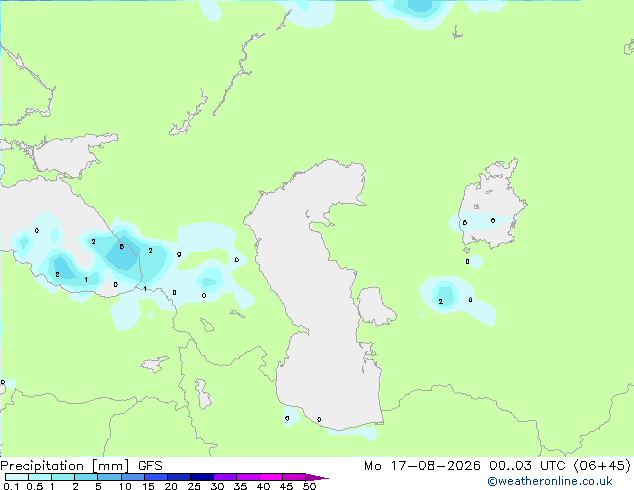Click the 1–2 mm legend color swatch
Screen dimensions: 634x490
click(63, 477)
